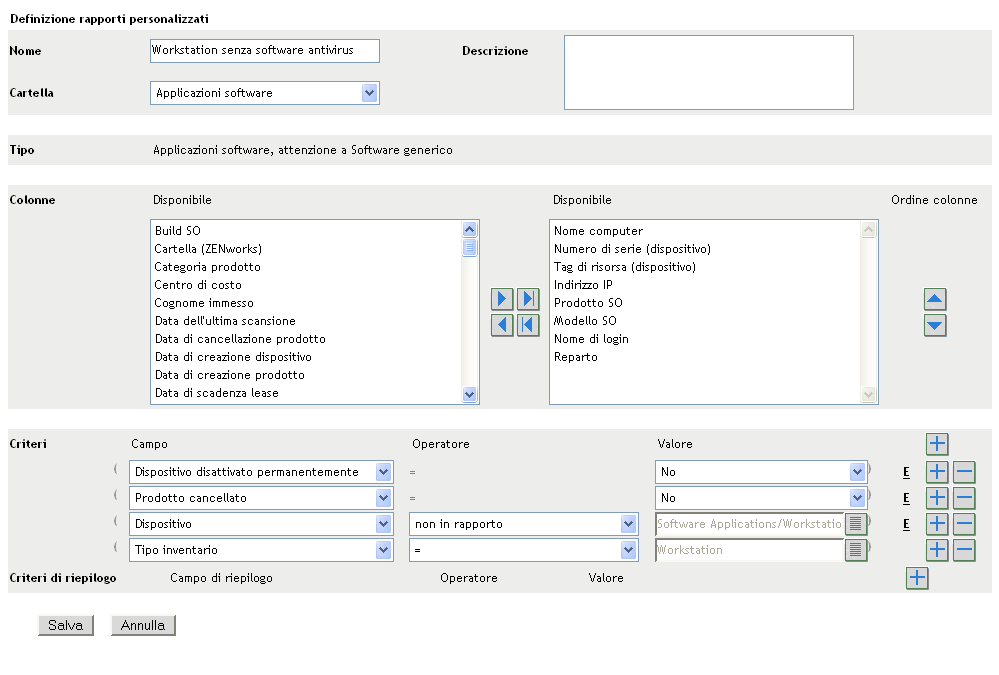Click Salva button
This screenshot has height=675, width=999.
click(x=66, y=625)
